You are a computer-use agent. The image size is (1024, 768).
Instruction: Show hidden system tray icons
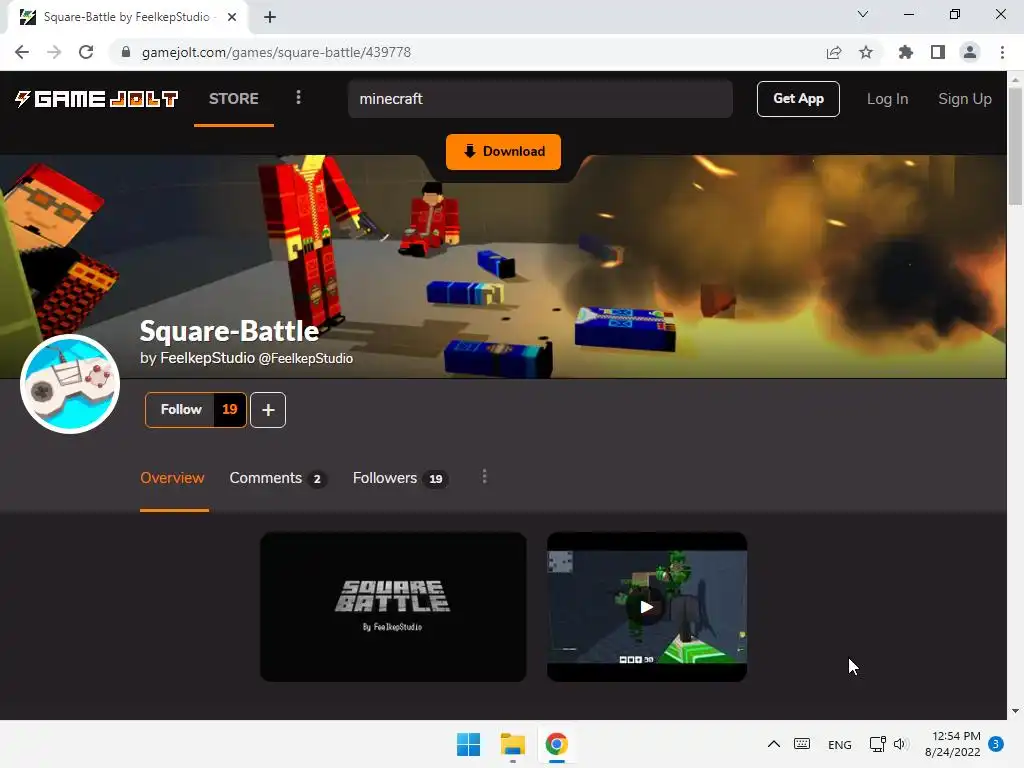774,744
